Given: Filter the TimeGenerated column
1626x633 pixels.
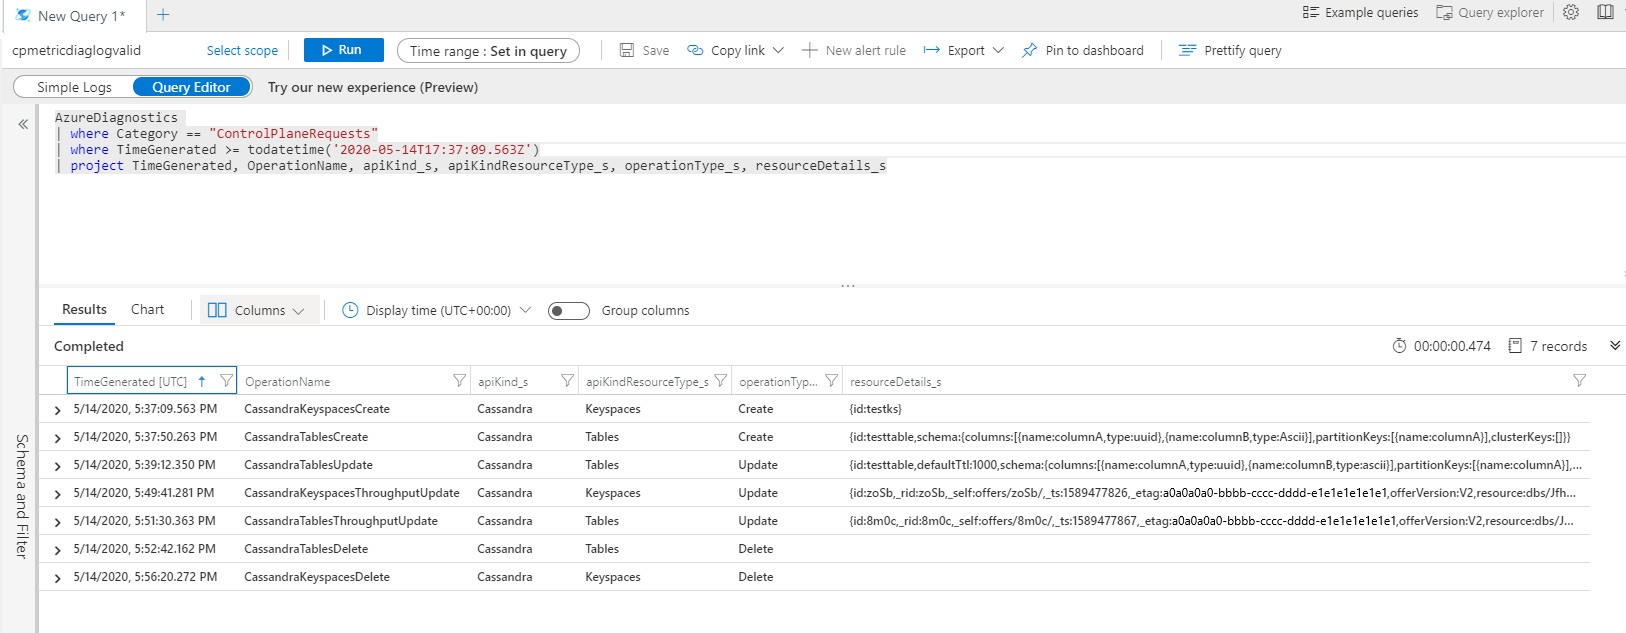Looking at the screenshot, I should coord(226,381).
